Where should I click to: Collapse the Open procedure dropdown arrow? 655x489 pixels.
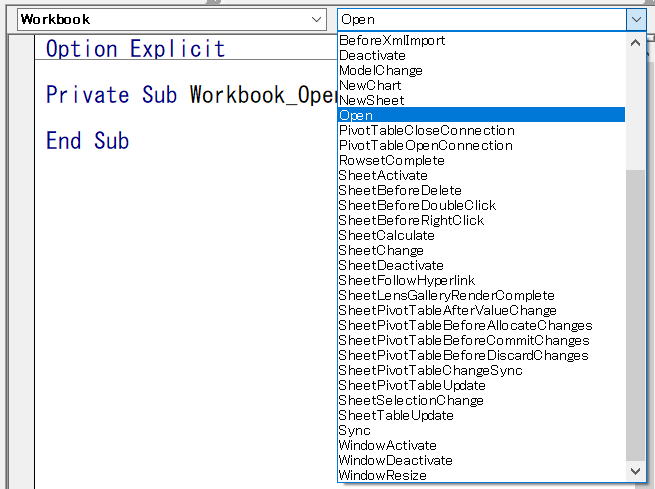pos(635,19)
